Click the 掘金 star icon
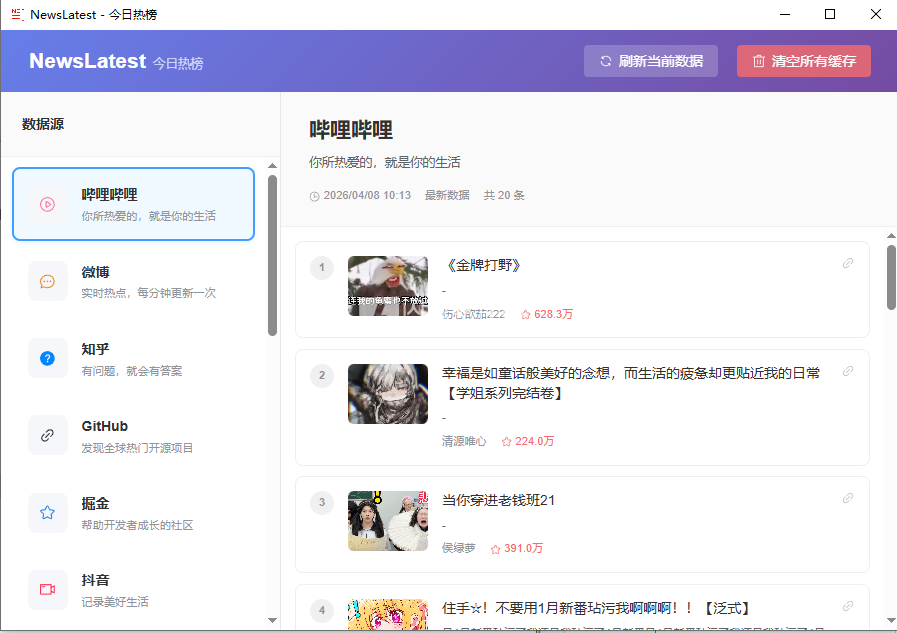Screen dimensions: 897x633 pyautogui.click(x=47, y=512)
